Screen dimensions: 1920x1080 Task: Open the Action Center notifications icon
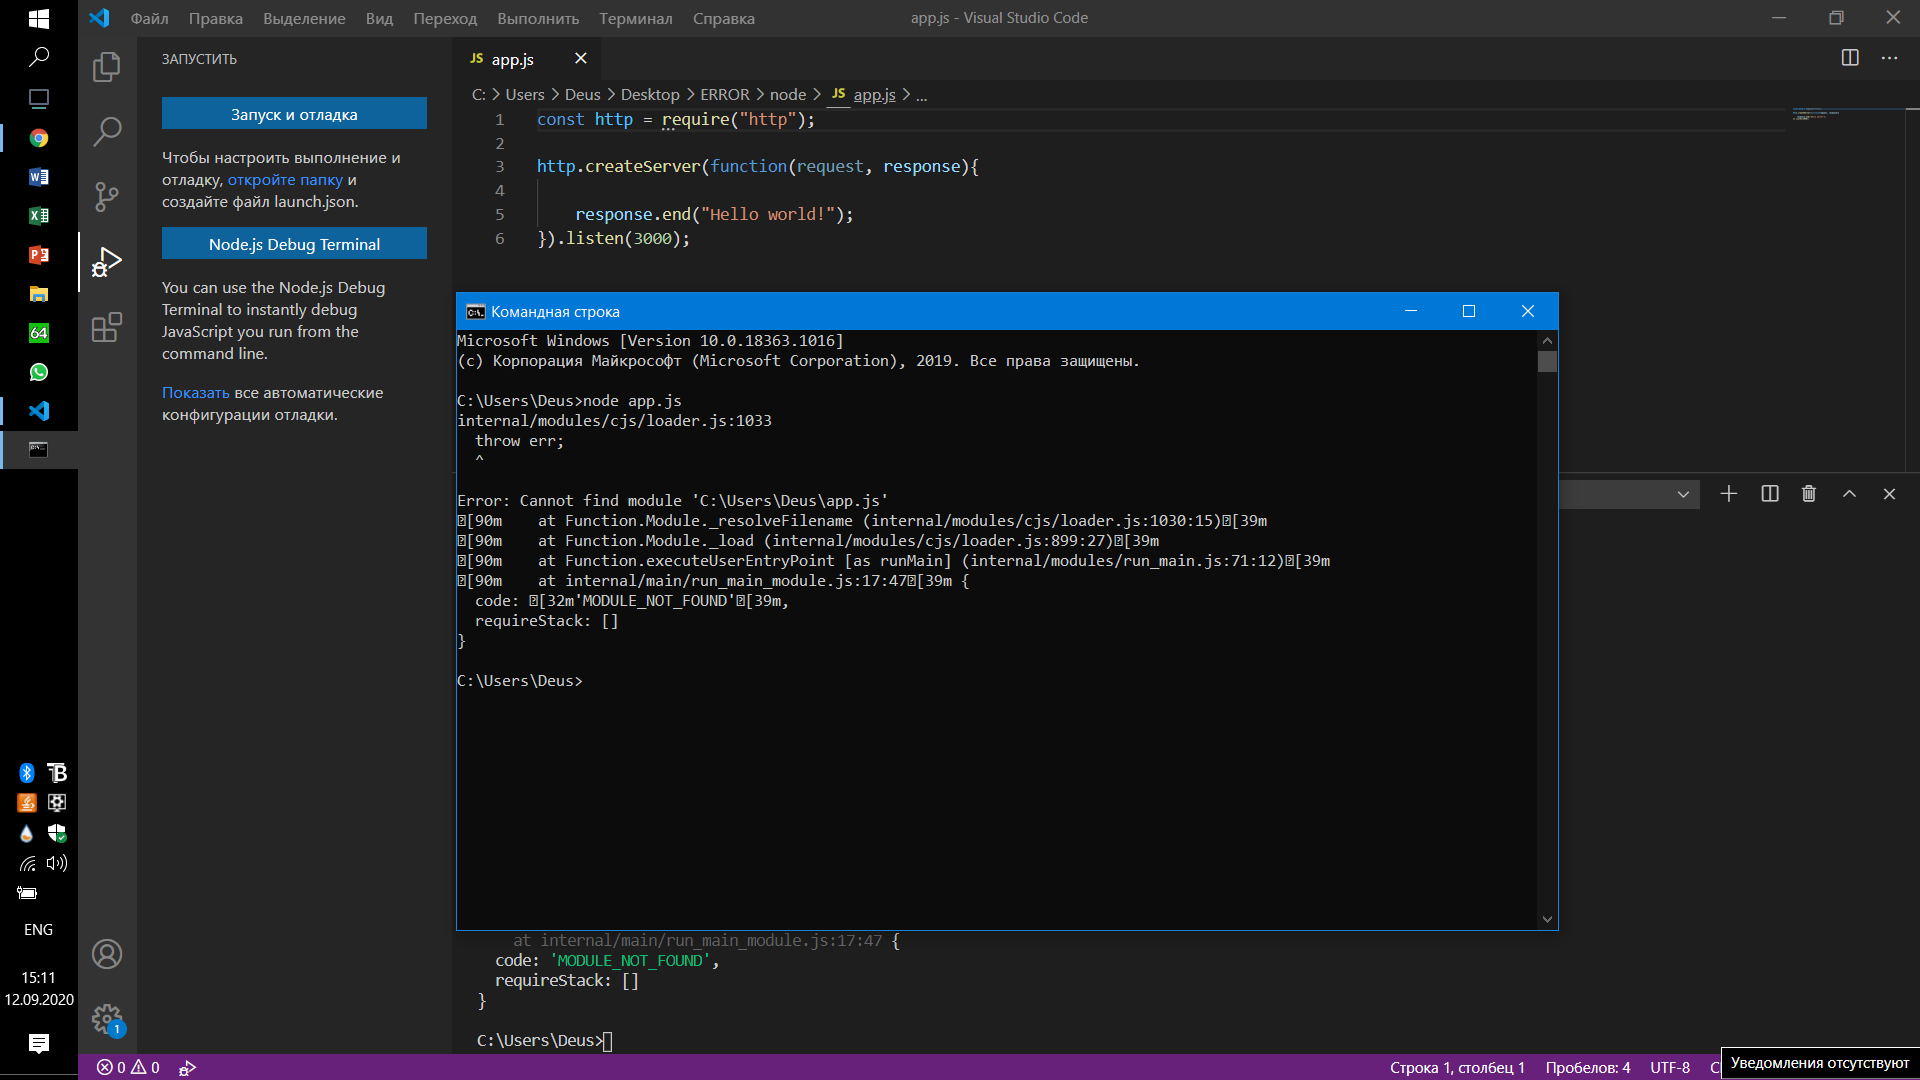[39, 1044]
